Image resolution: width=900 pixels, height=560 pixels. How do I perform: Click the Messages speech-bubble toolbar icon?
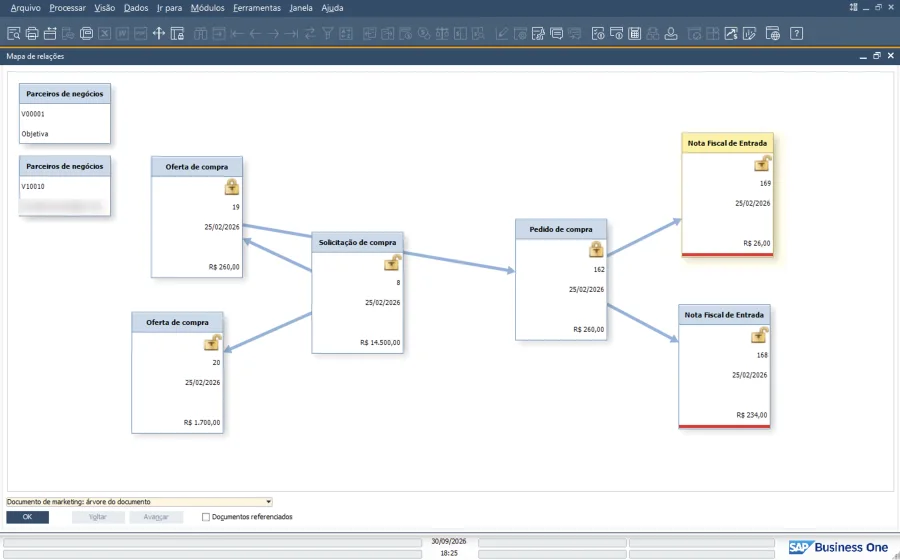556,34
